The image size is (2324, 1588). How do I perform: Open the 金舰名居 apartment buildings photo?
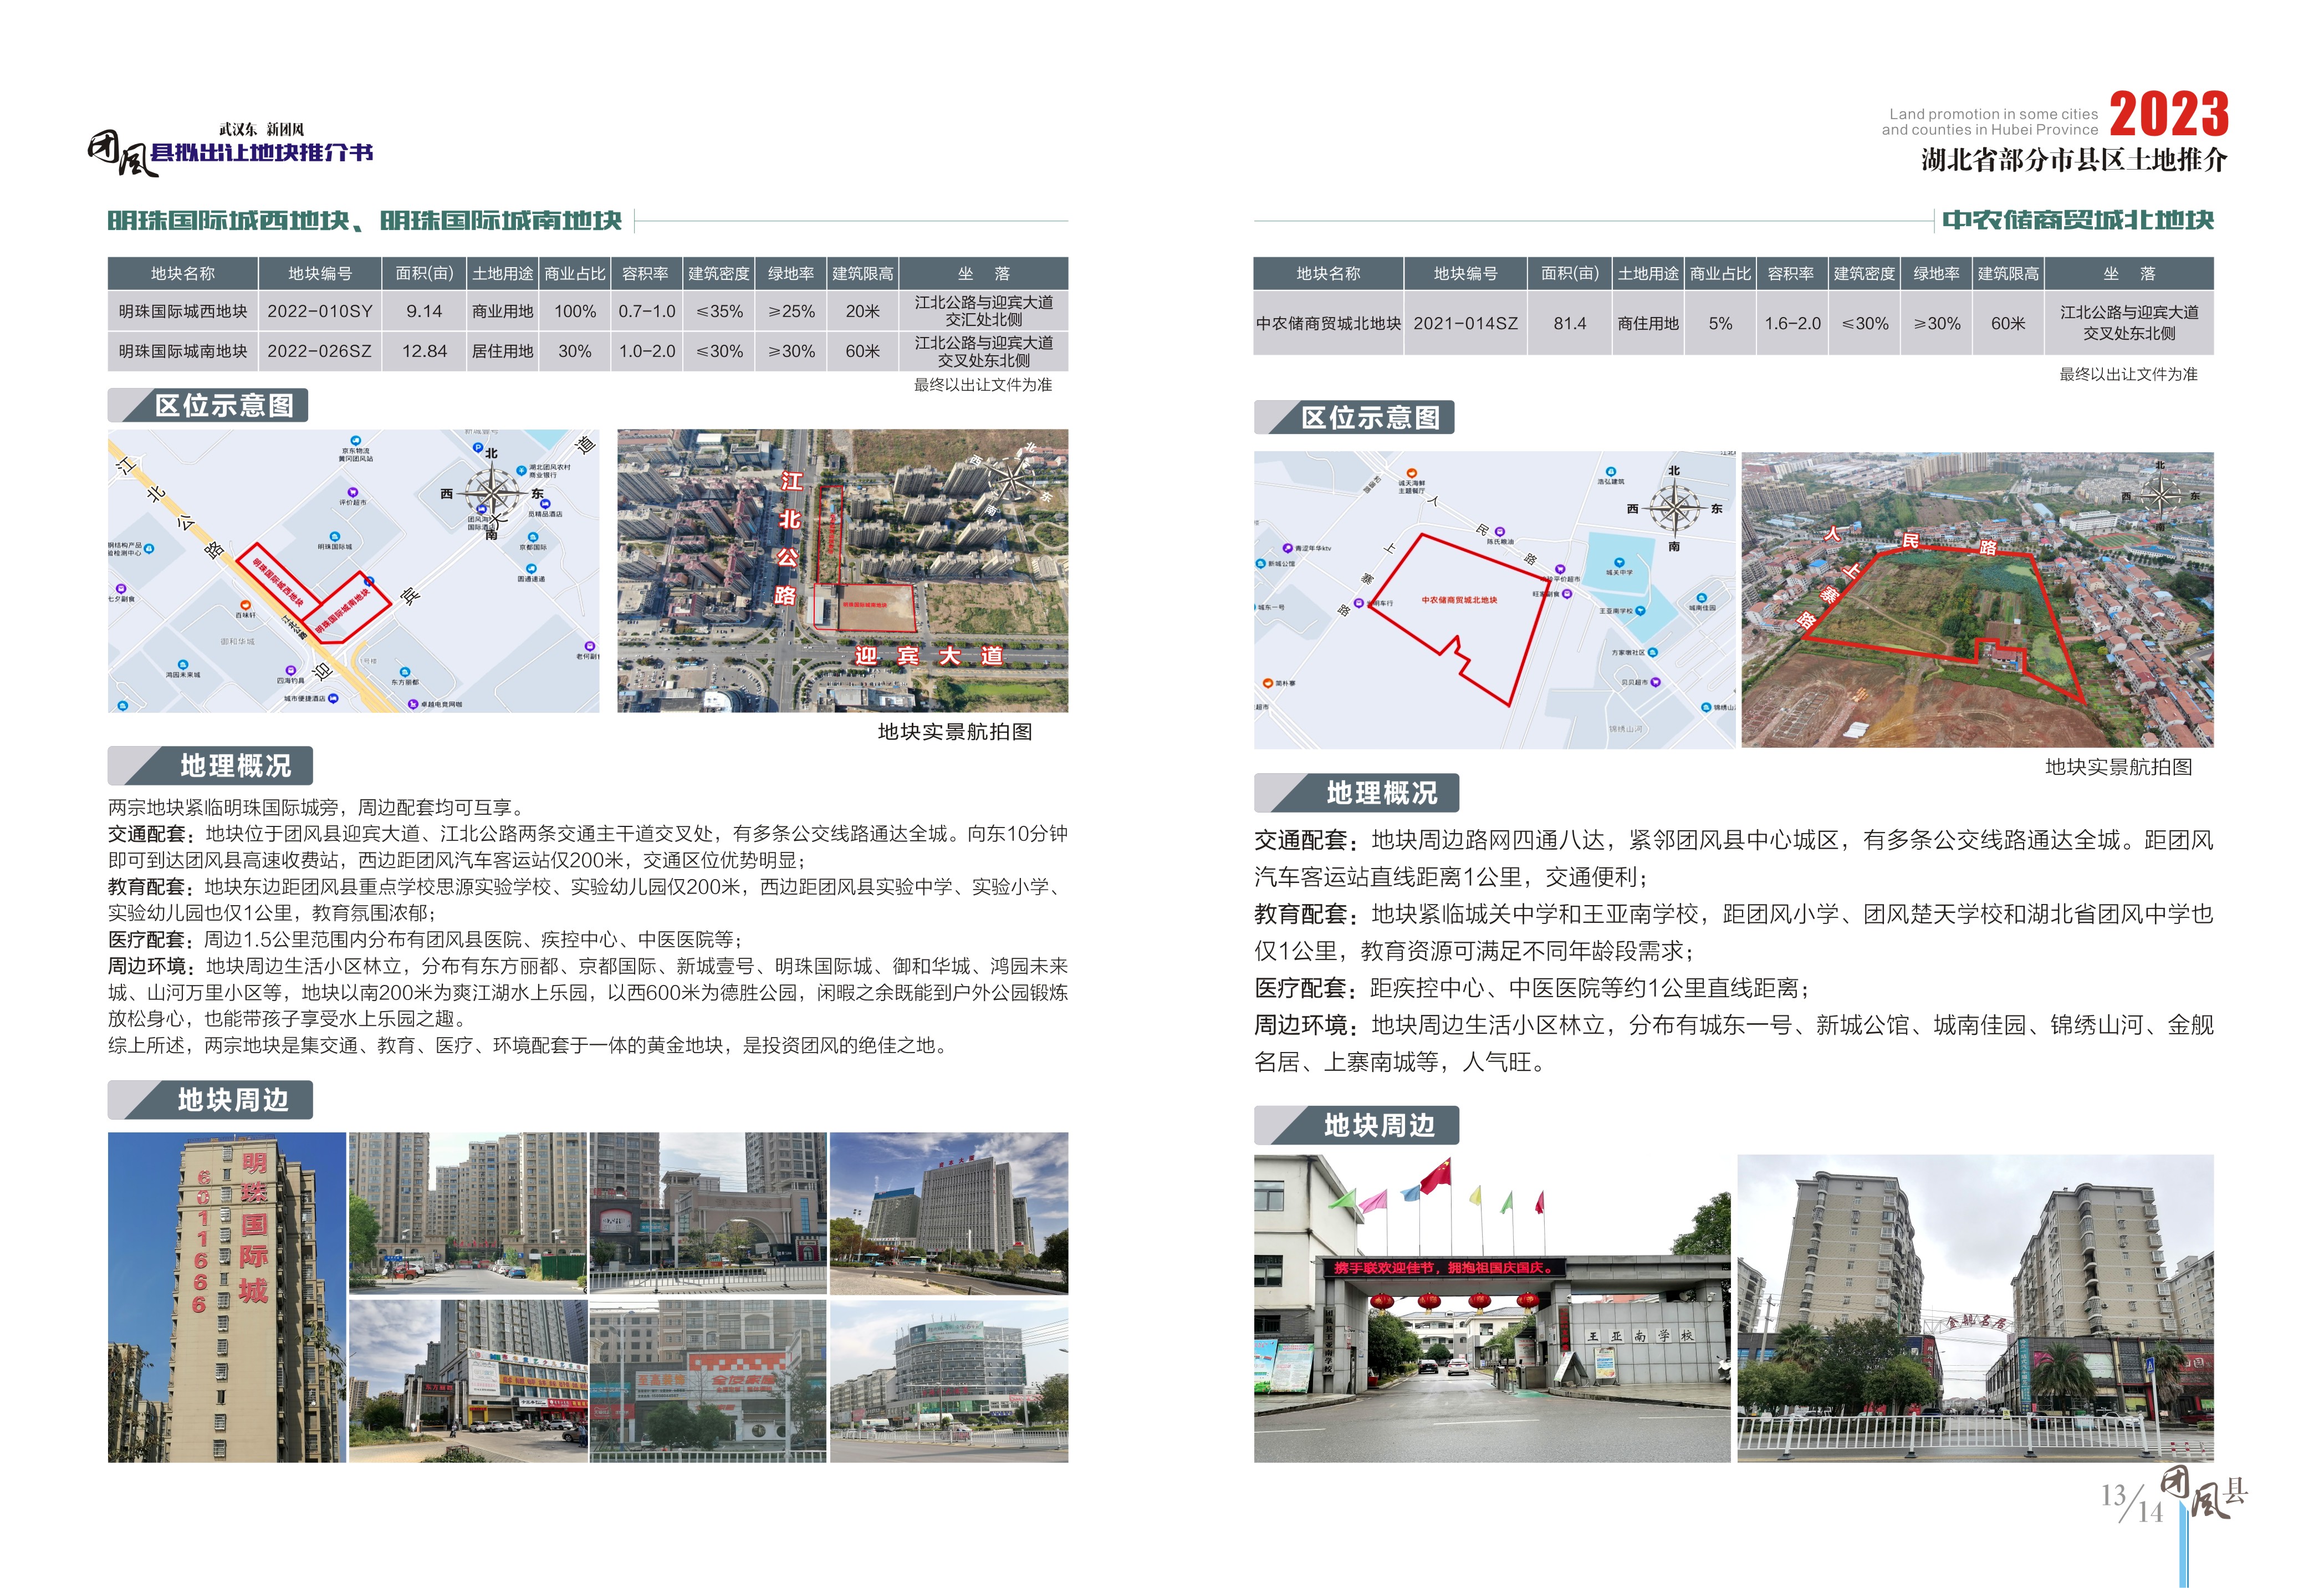pos(1975,1308)
